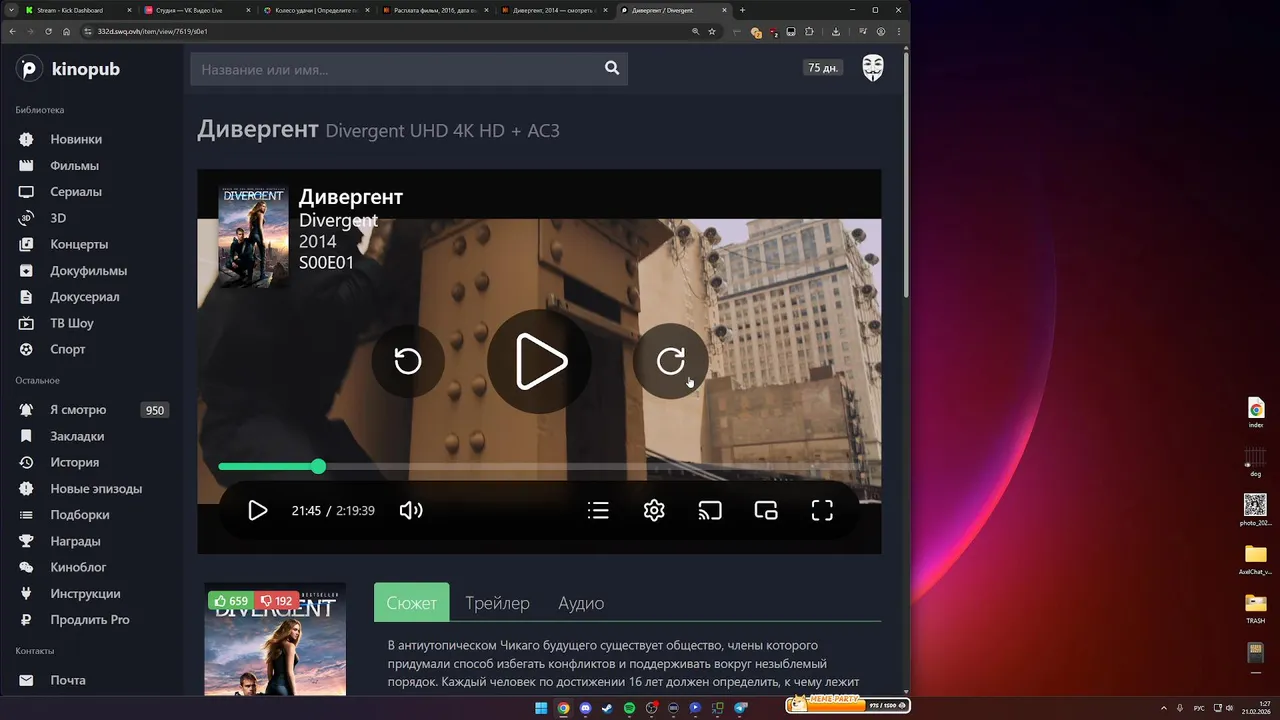Cast video to a device

(x=710, y=510)
